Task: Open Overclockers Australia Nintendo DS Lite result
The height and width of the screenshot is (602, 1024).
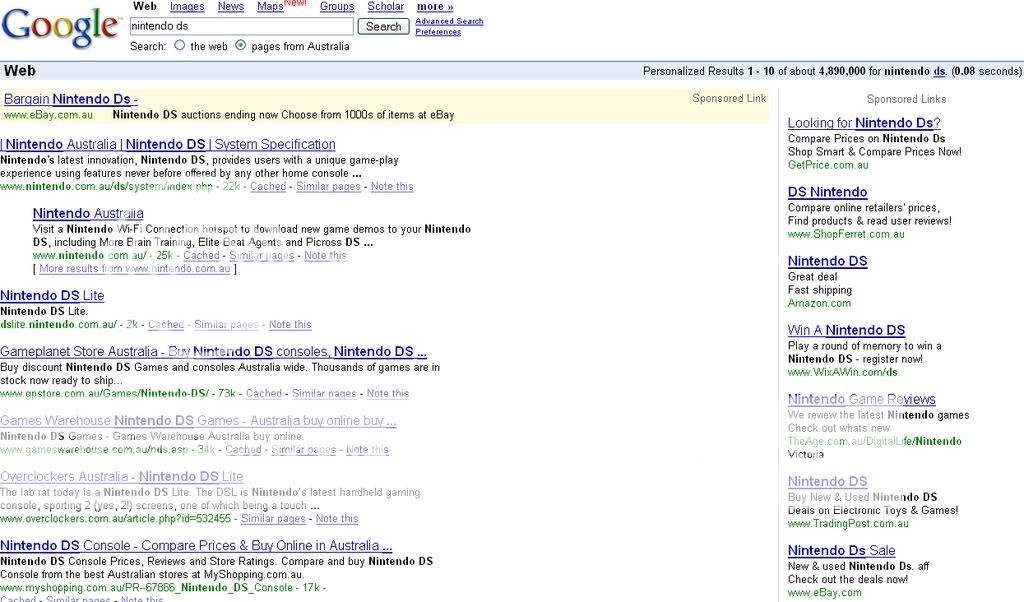Action: pos(121,477)
